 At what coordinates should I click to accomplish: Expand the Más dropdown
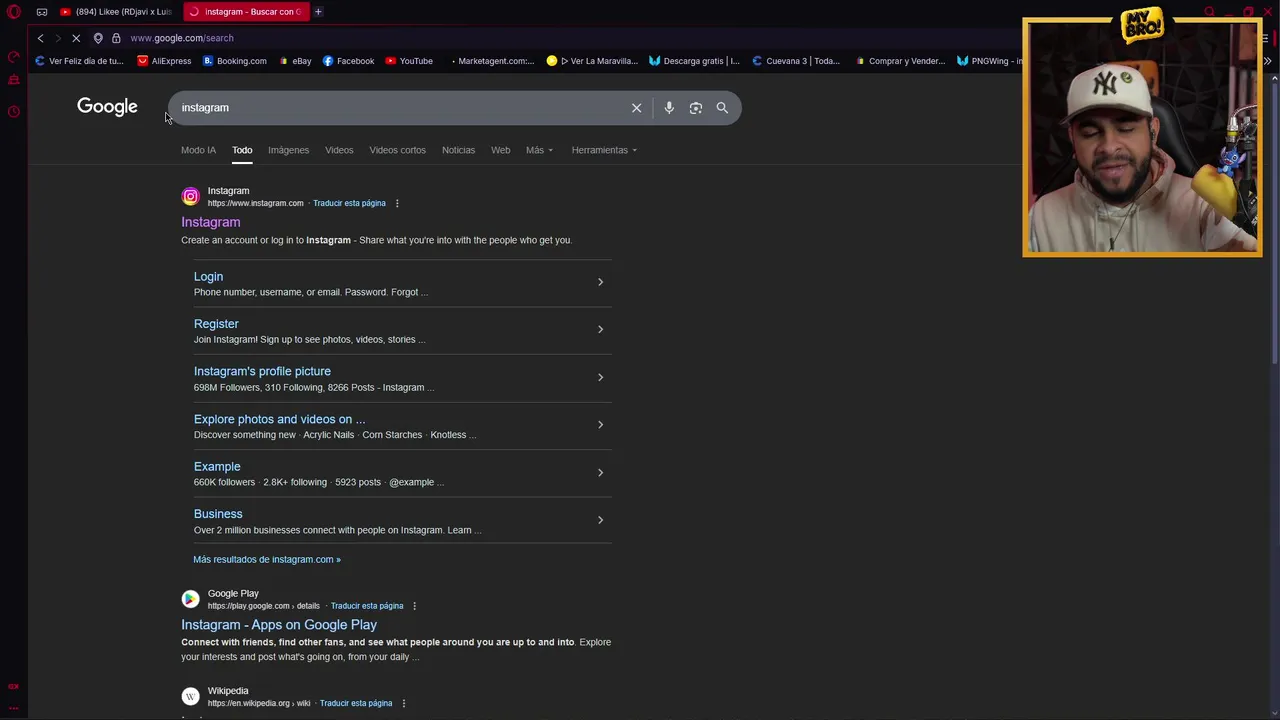pyautogui.click(x=539, y=150)
